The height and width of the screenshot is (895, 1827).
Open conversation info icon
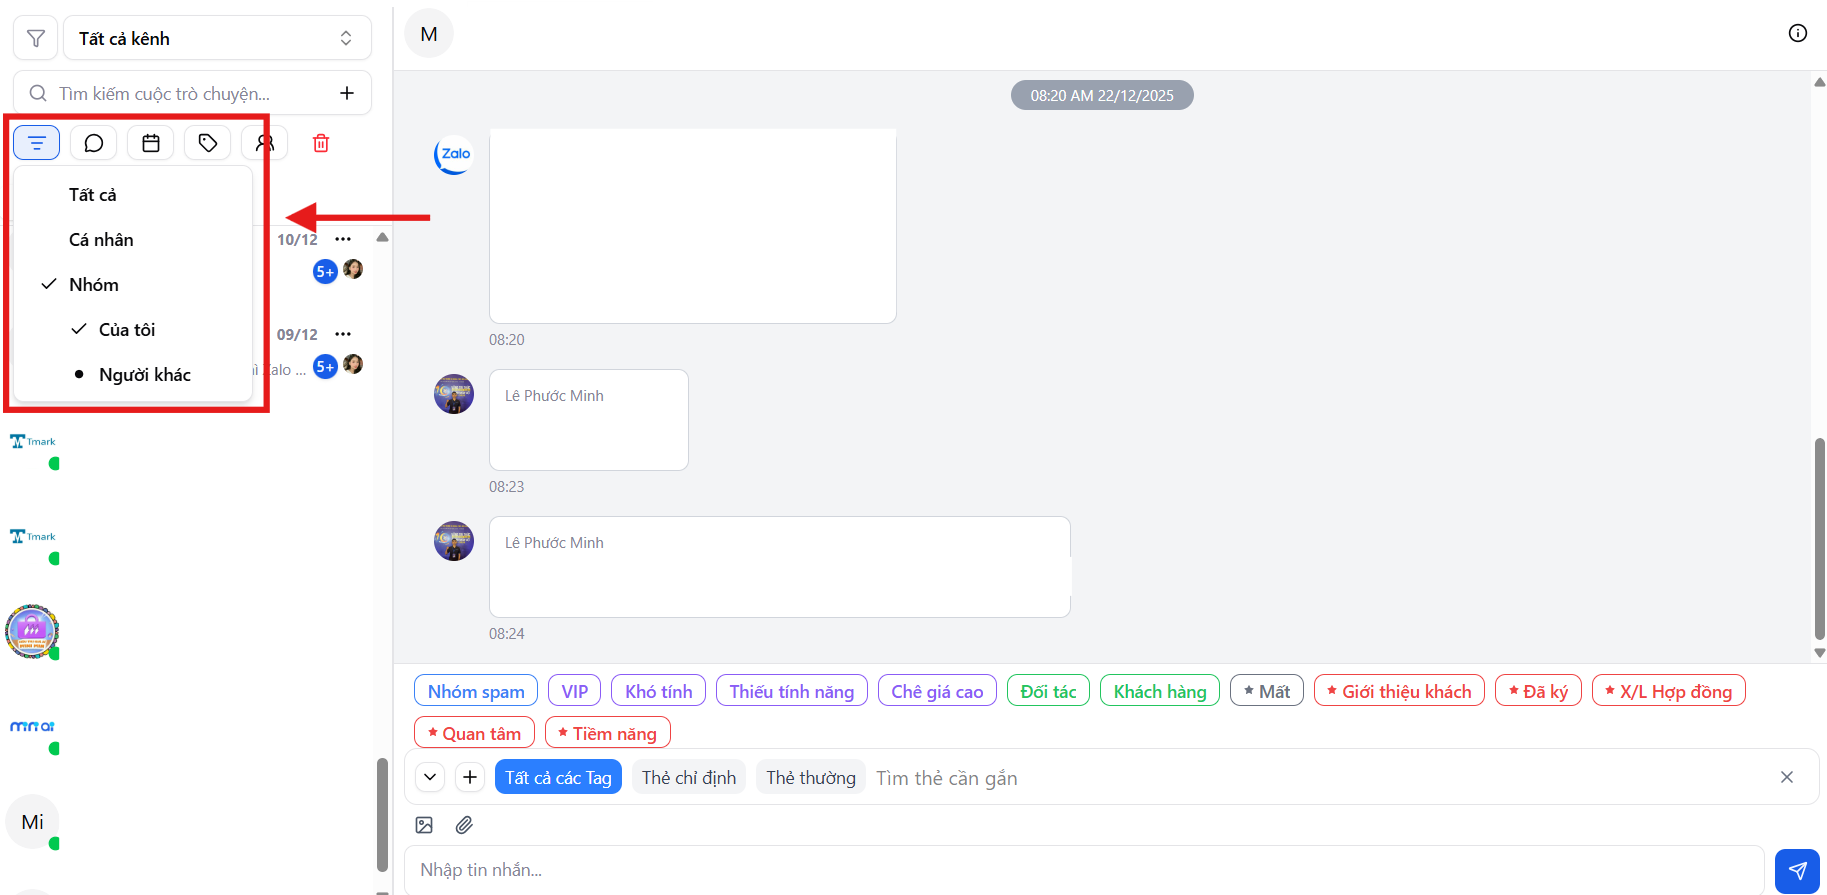coord(1797,34)
